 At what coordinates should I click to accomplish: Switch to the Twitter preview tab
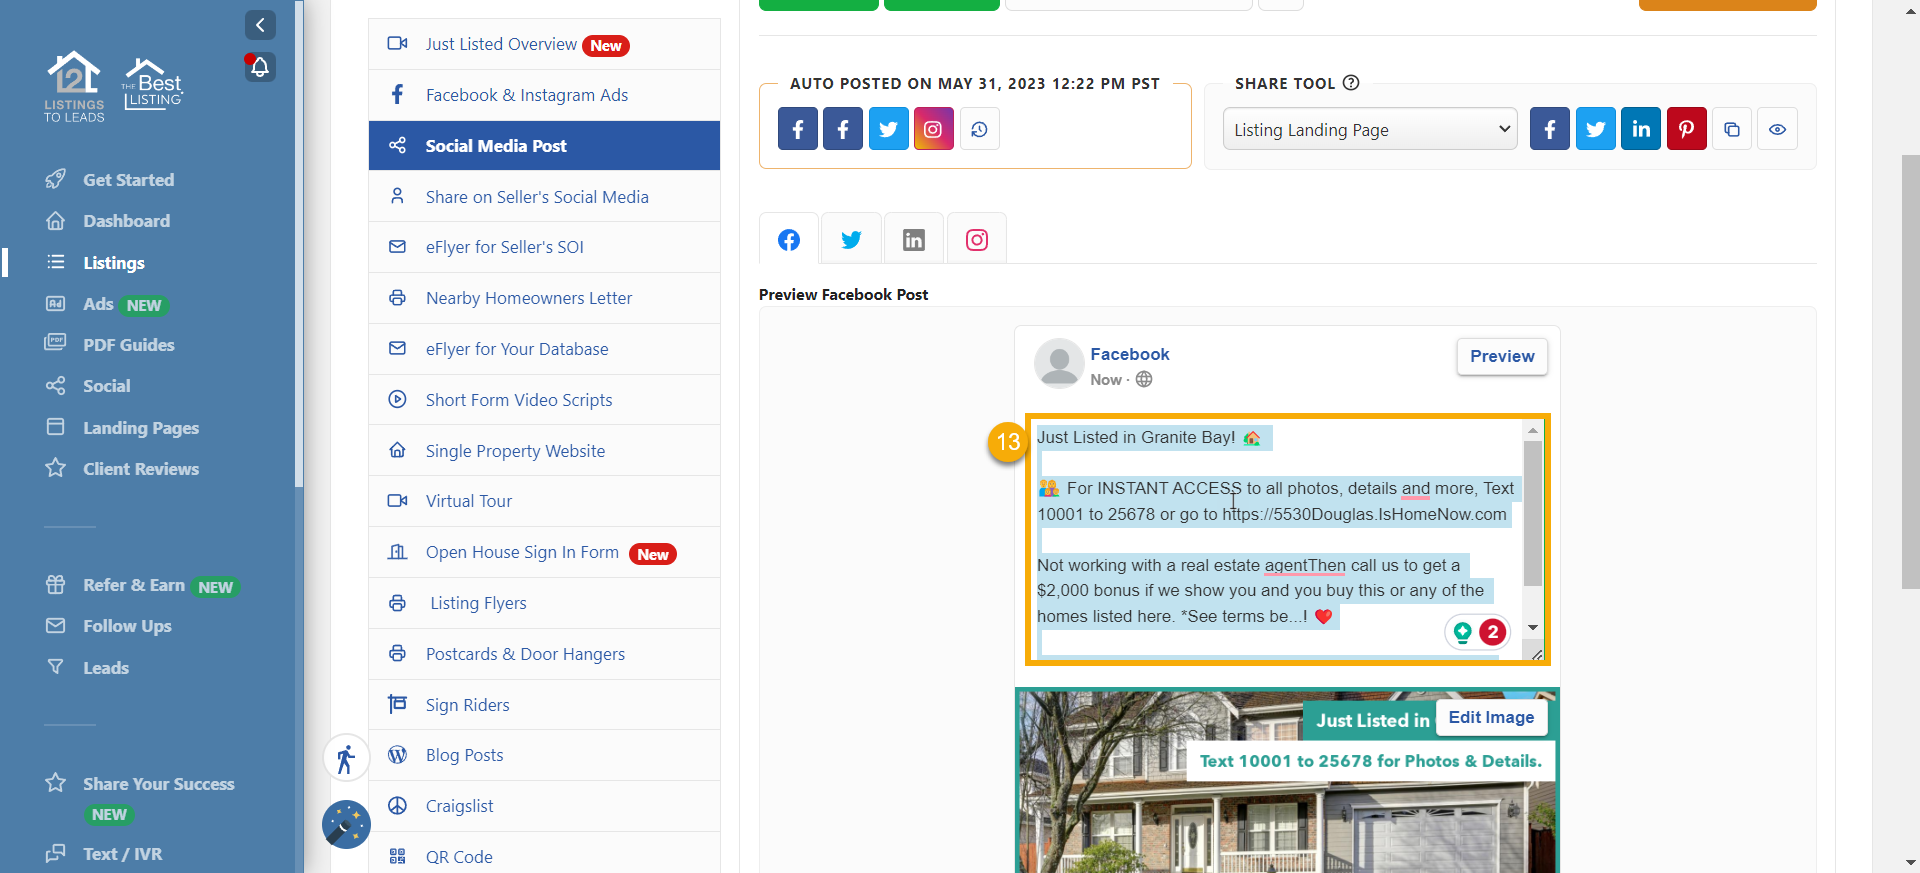(x=851, y=240)
